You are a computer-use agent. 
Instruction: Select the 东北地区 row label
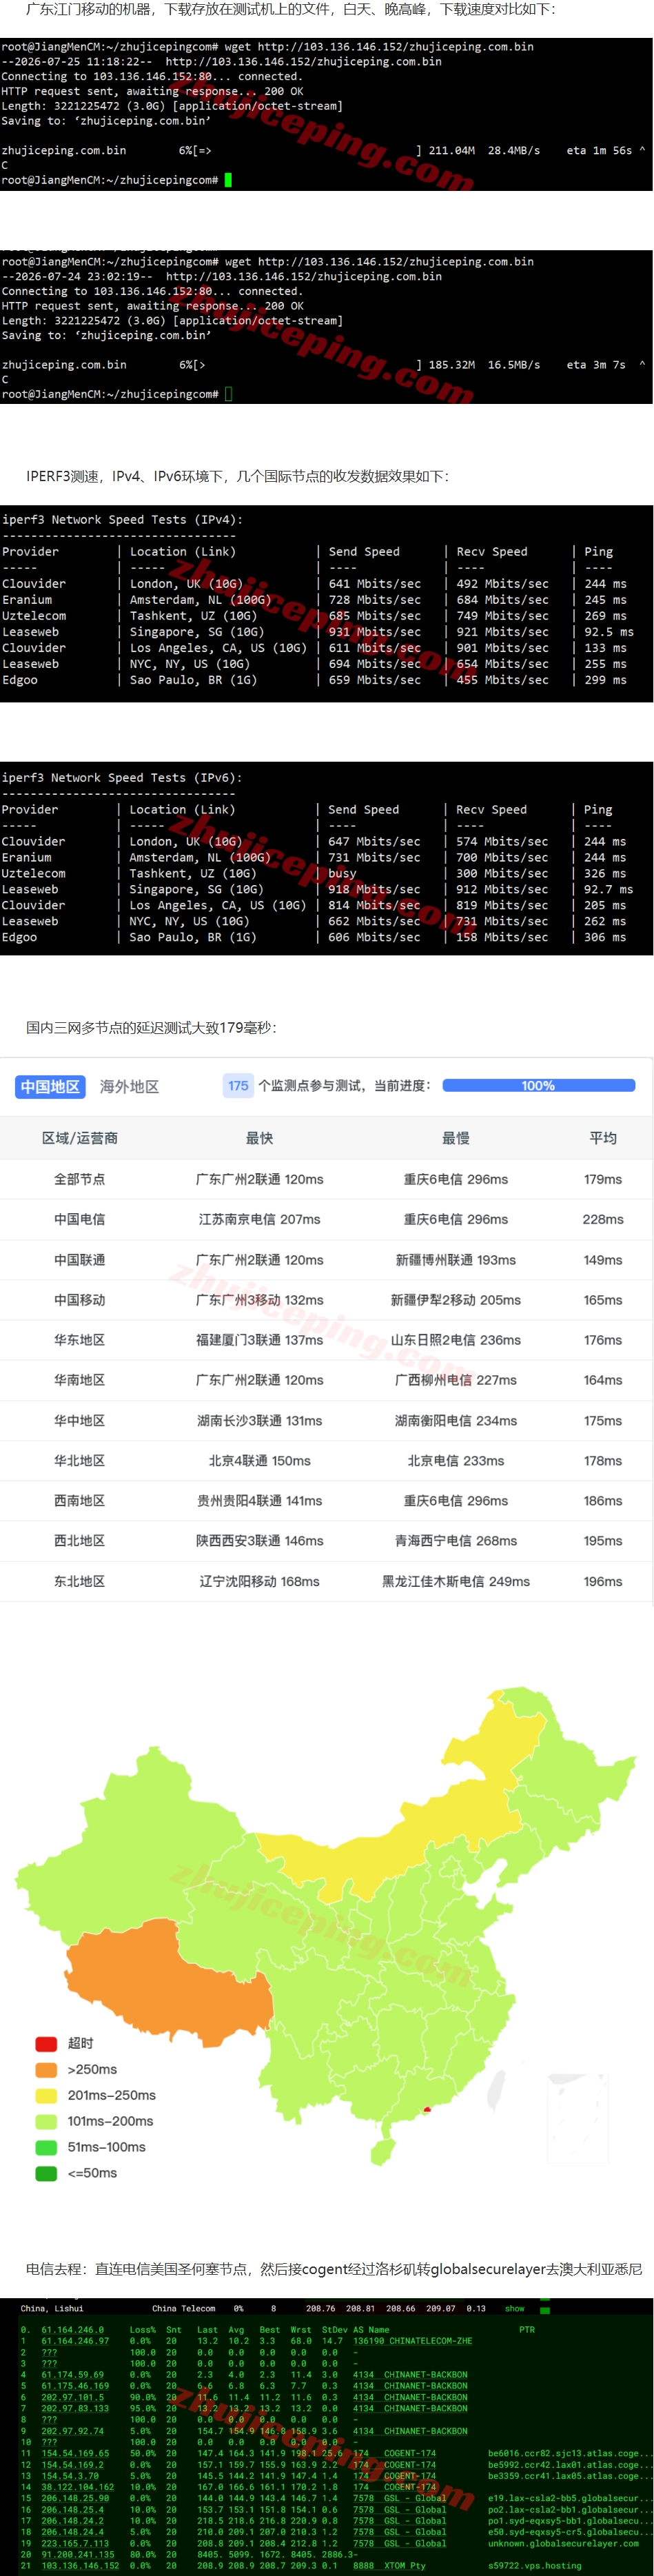click(x=80, y=1582)
